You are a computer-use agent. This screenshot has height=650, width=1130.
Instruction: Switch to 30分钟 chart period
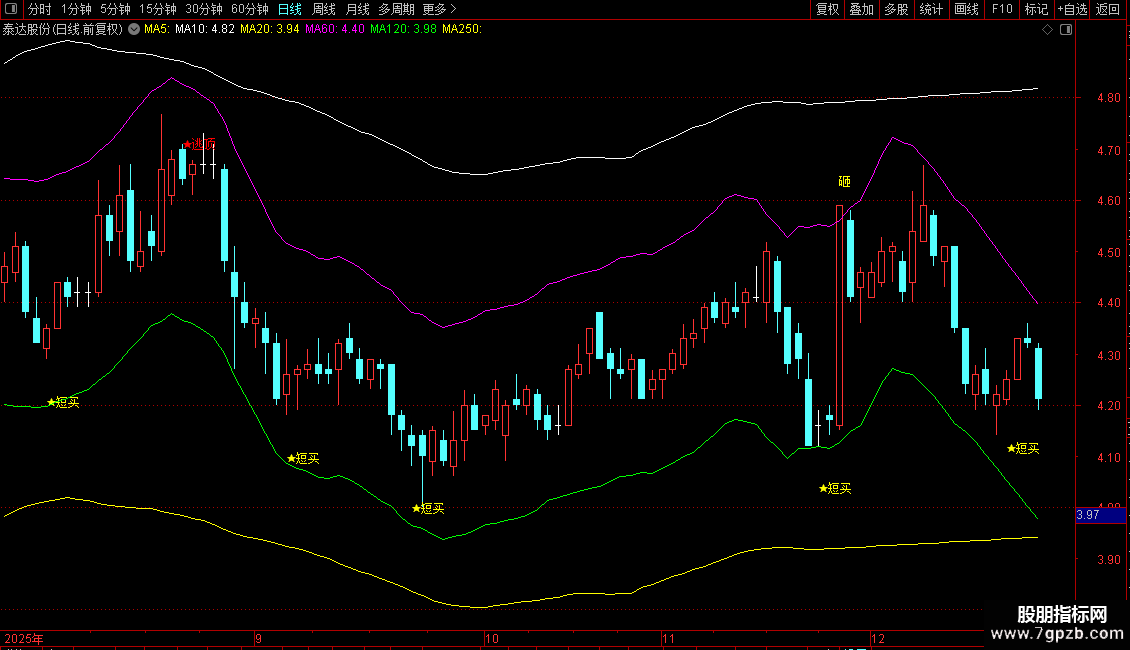click(x=204, y=9)
